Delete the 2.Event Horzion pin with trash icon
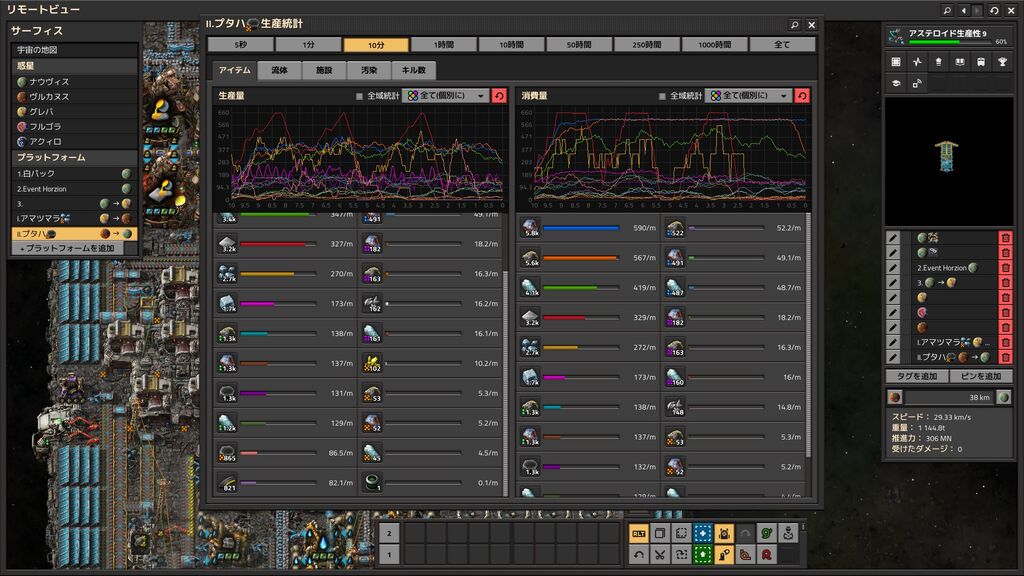This screenshot has width=1024, height=576. [1005, 268]
